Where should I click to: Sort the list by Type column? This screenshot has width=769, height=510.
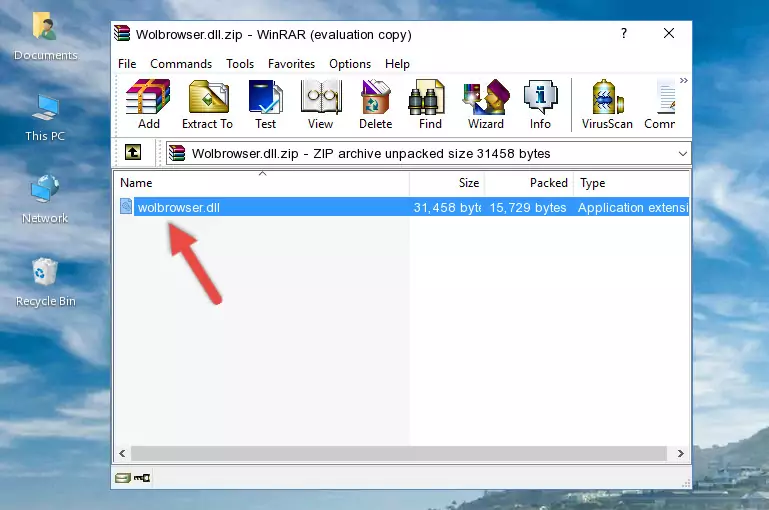[x=631, y=183]
